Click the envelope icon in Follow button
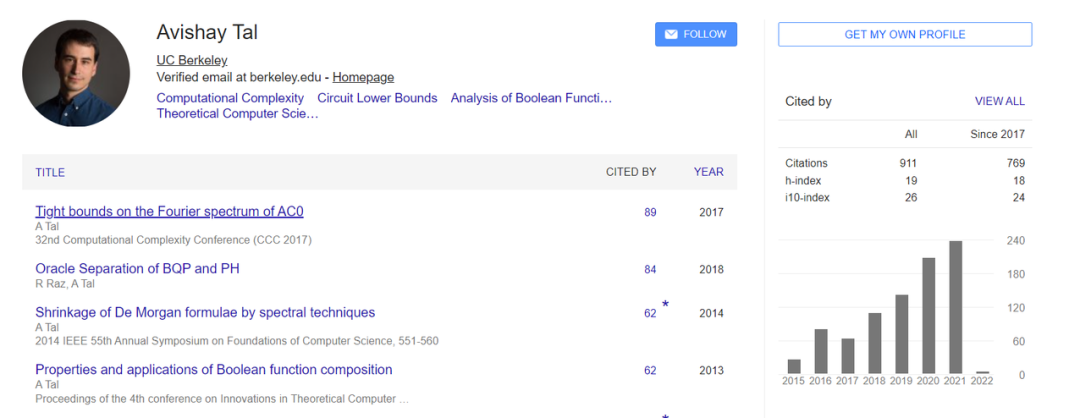 pyautogui.click(x=670, y=34)
